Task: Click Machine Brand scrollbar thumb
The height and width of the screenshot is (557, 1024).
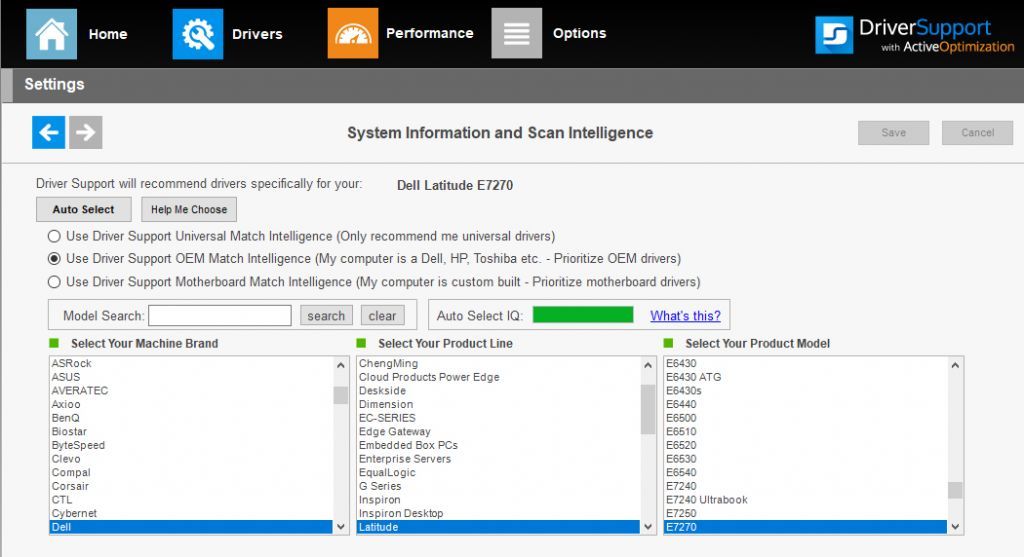Action: tap(341, 395)
